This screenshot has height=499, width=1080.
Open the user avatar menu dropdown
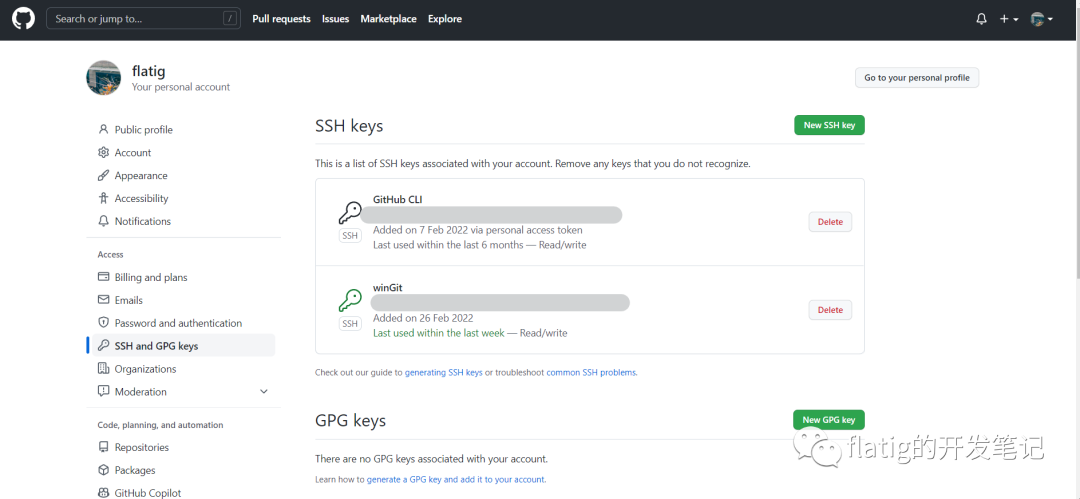[1041, 19]
